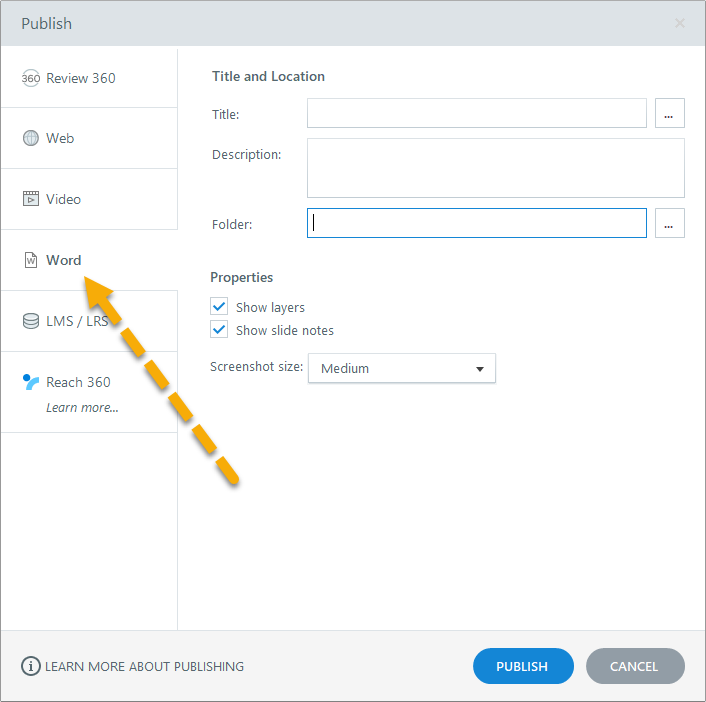This screenshot has width=706, height=702.
Task: Focus the Title text field
Action: (476, 114)
